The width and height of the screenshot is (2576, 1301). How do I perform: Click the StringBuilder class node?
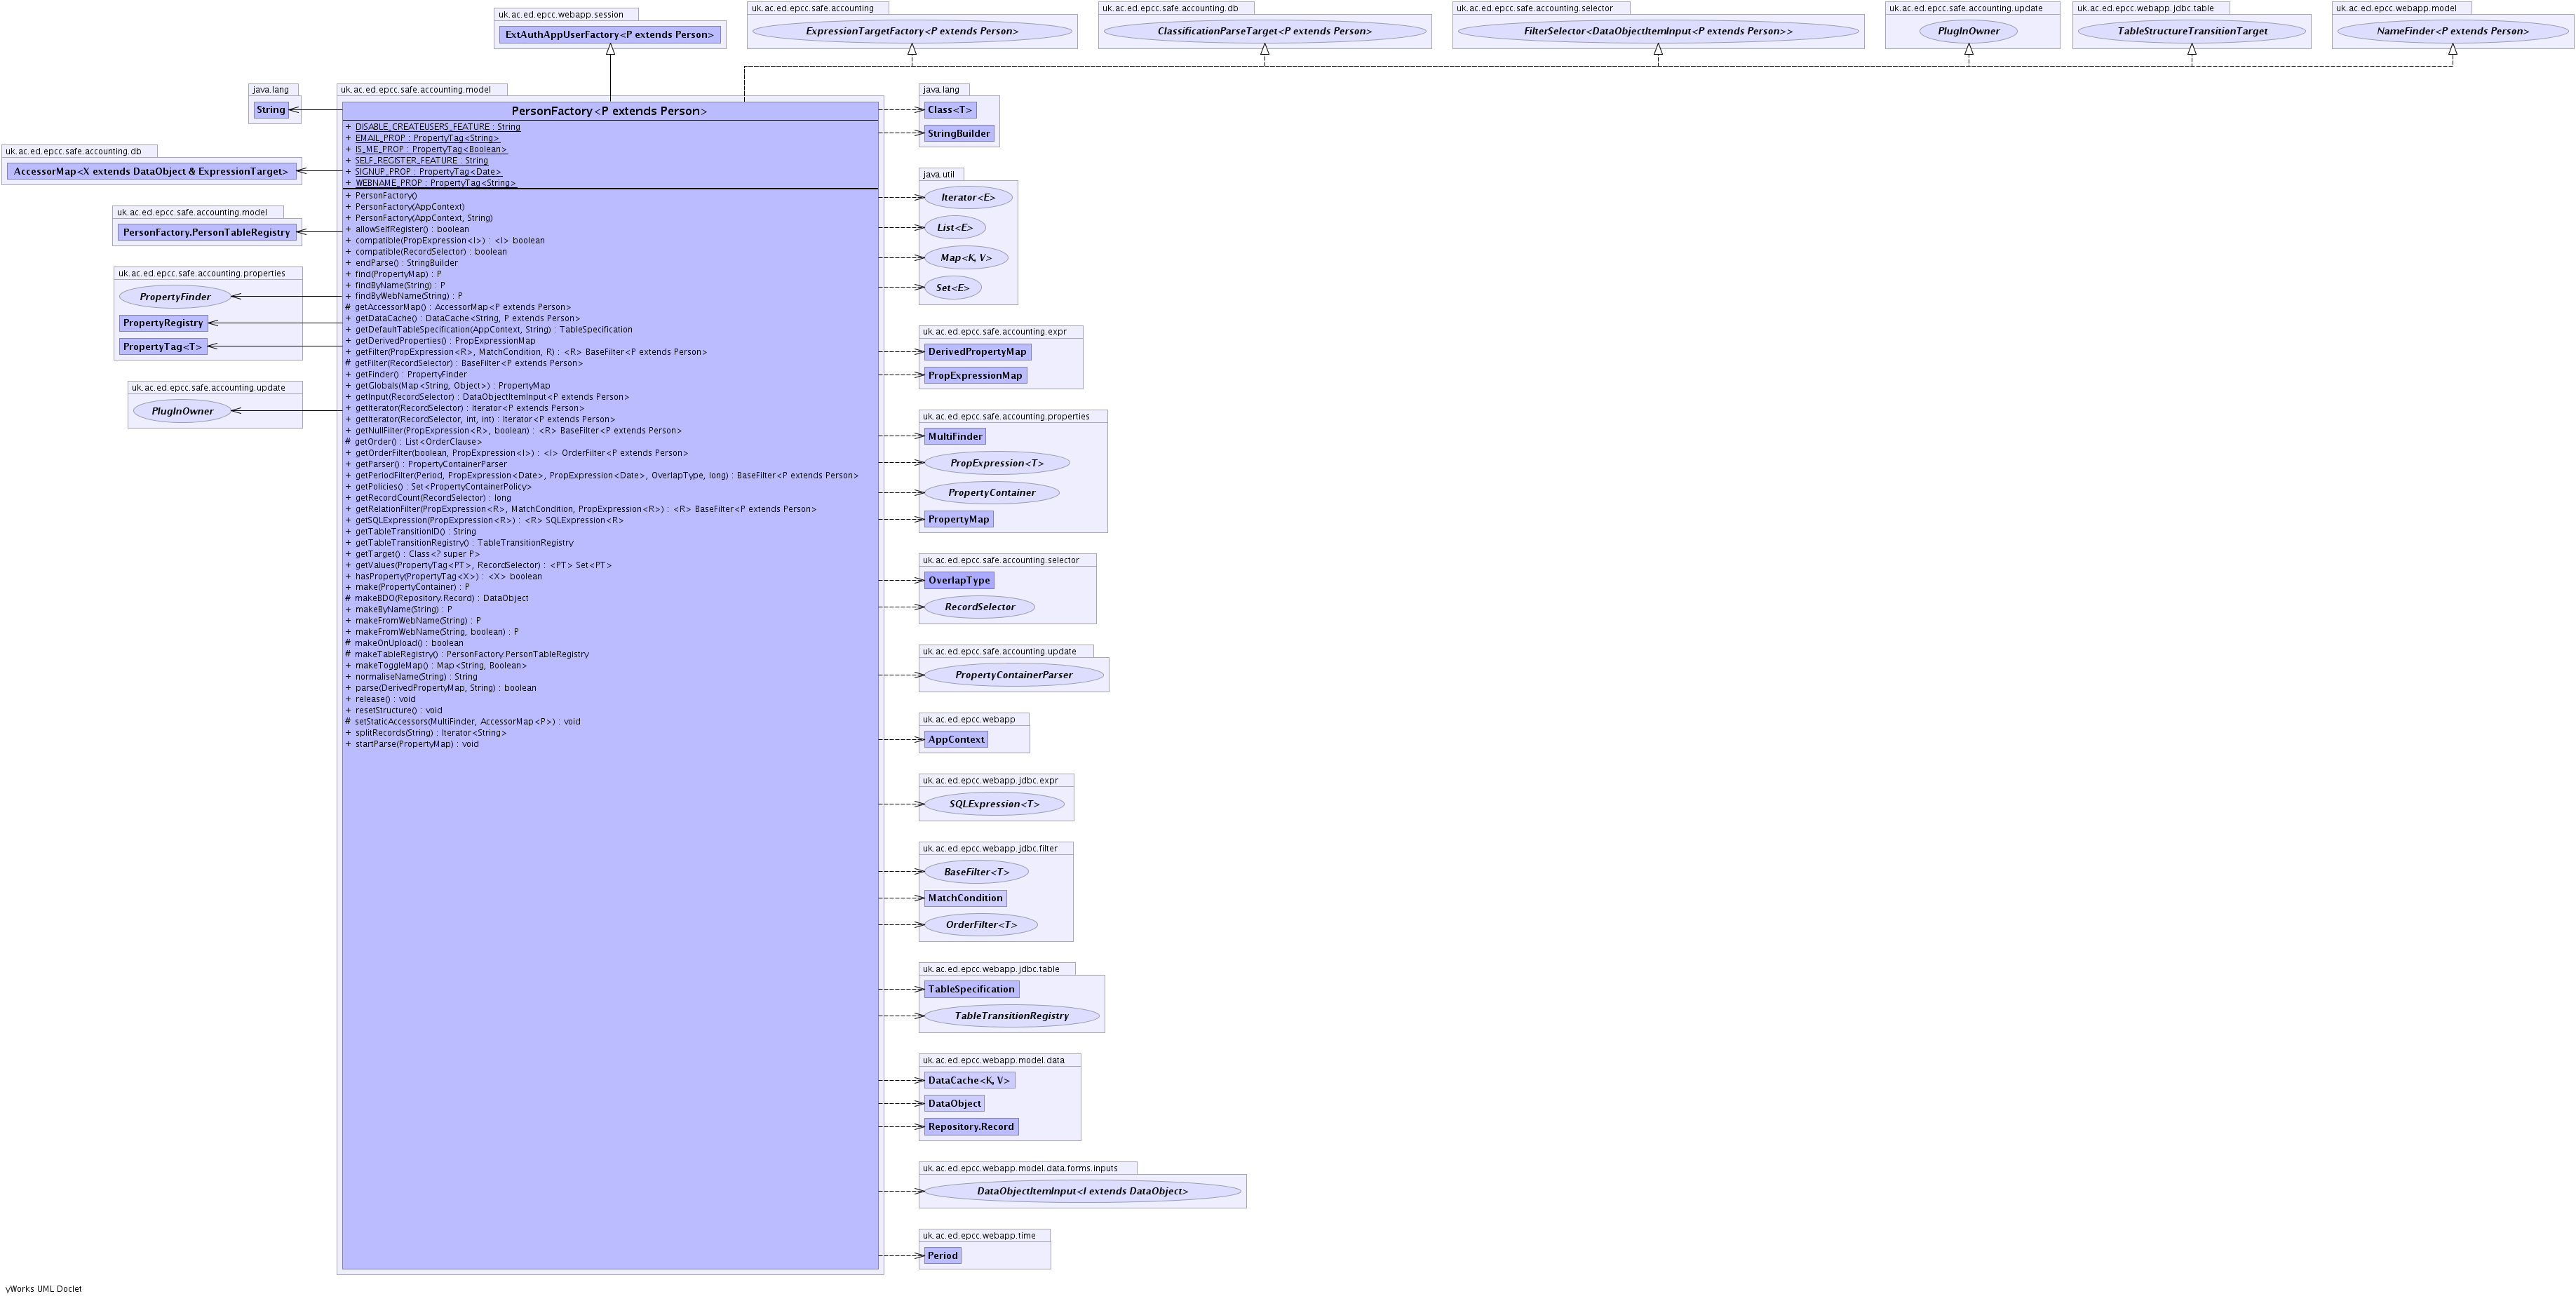click(958, 134)
